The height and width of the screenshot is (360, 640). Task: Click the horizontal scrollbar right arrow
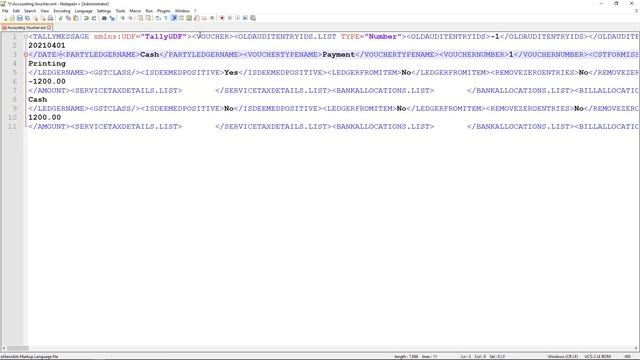pyautogui.click(x=636, y=348)
